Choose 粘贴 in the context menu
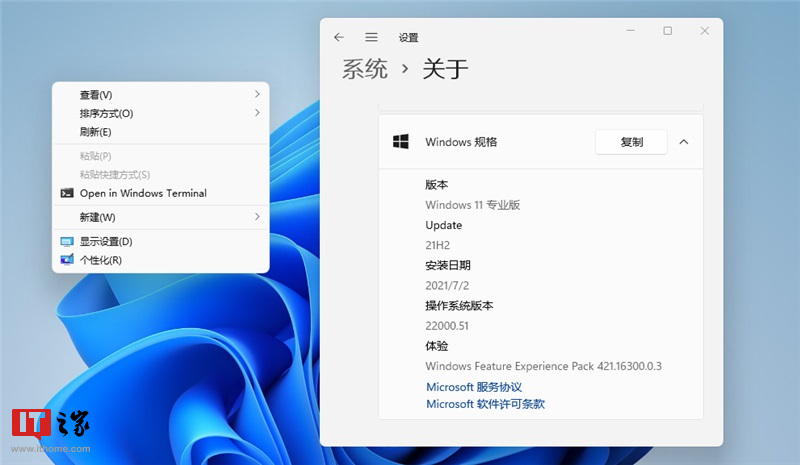This screenshot has width=800, height=465. (x=96, y=156)
